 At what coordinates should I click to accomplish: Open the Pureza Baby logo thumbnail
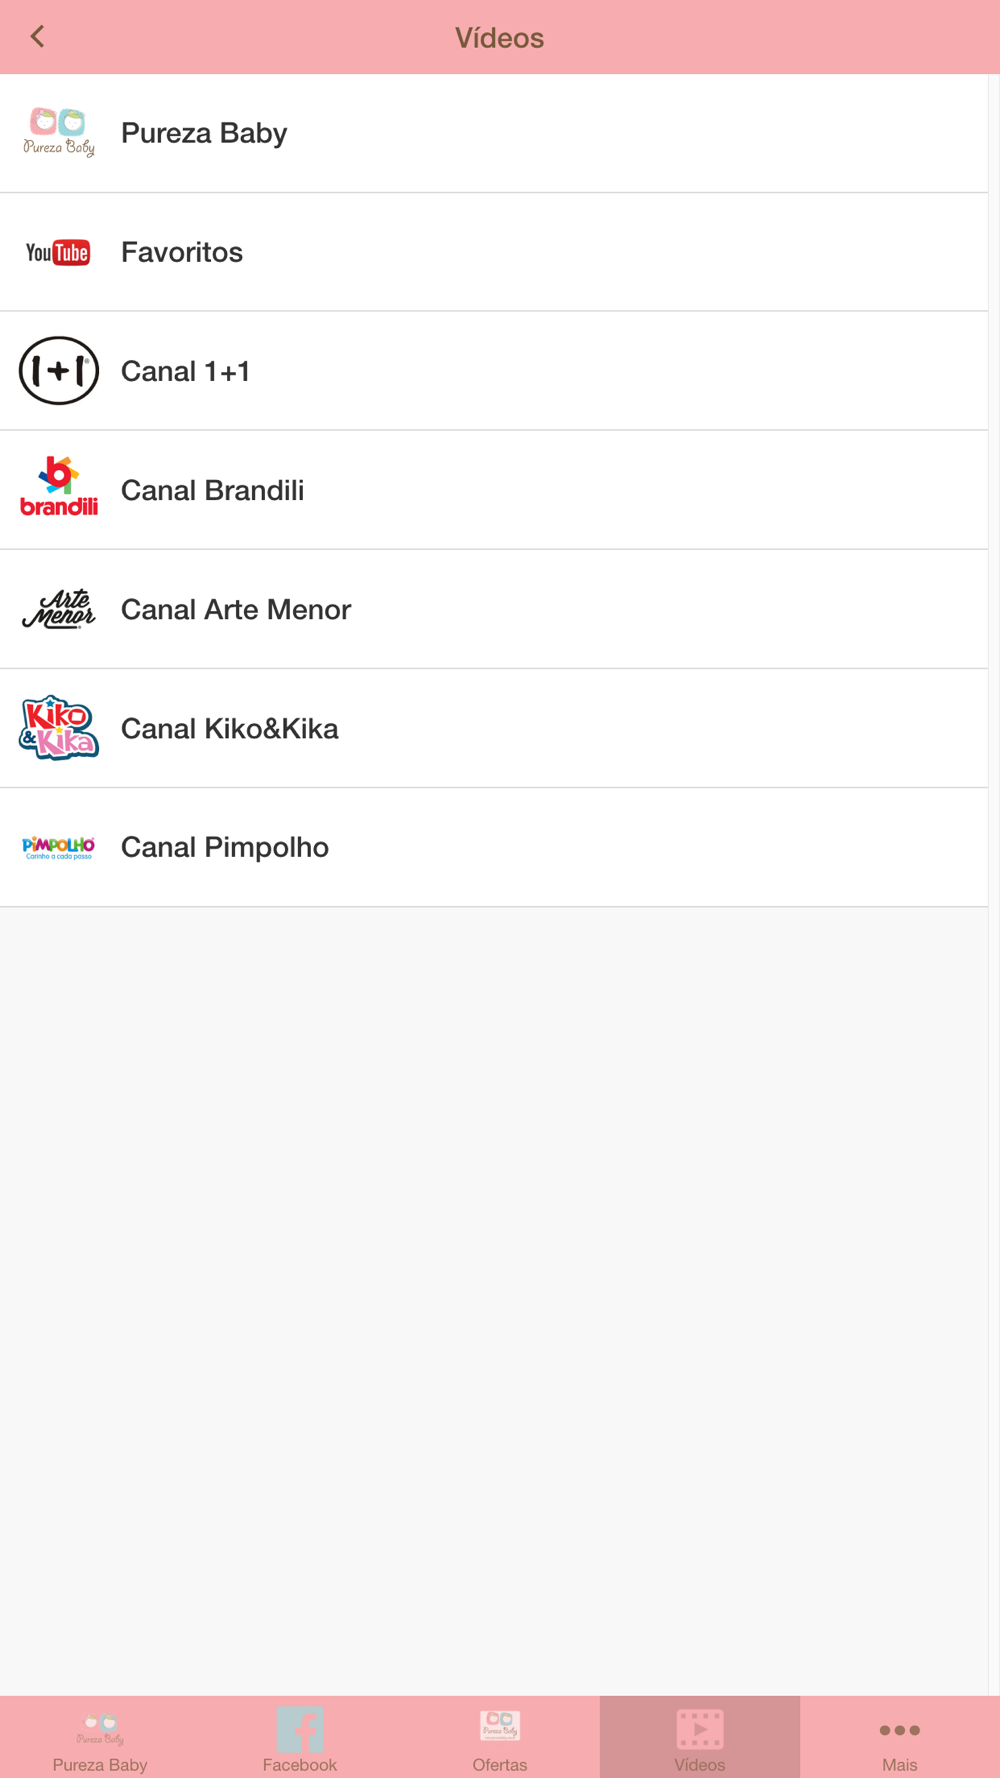point(59,133)
